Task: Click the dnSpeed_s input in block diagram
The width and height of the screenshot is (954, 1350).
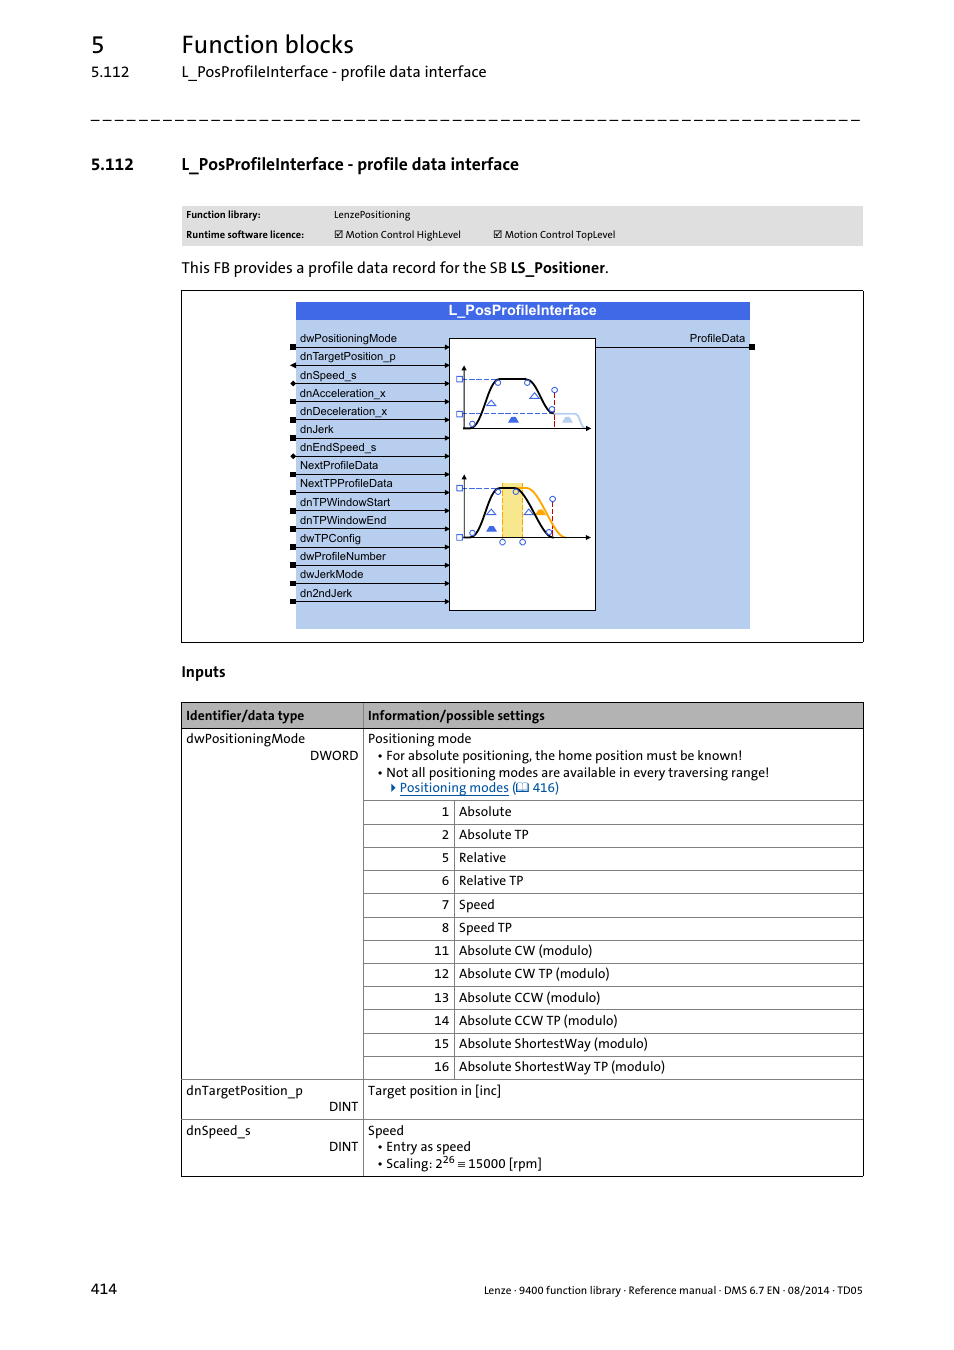Action: 328,375
